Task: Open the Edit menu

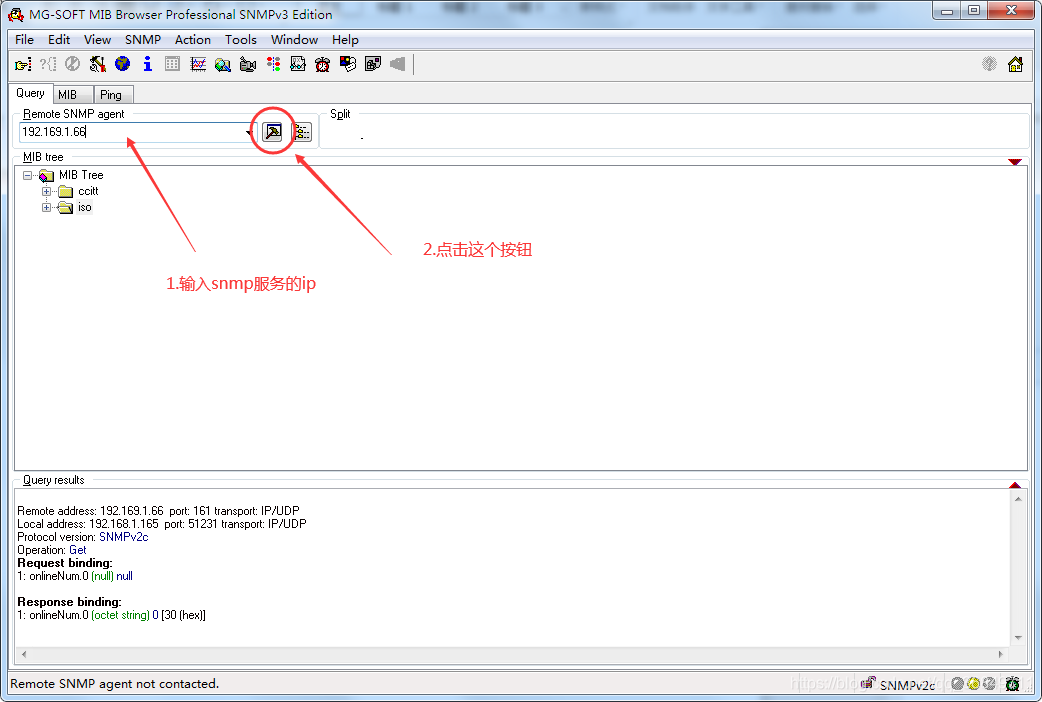Action: (58, 40)
